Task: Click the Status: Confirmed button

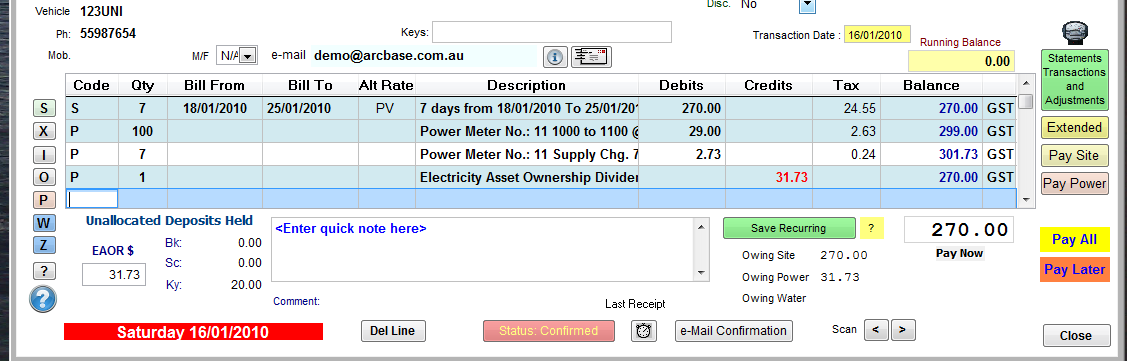Action: pos(548,331)
